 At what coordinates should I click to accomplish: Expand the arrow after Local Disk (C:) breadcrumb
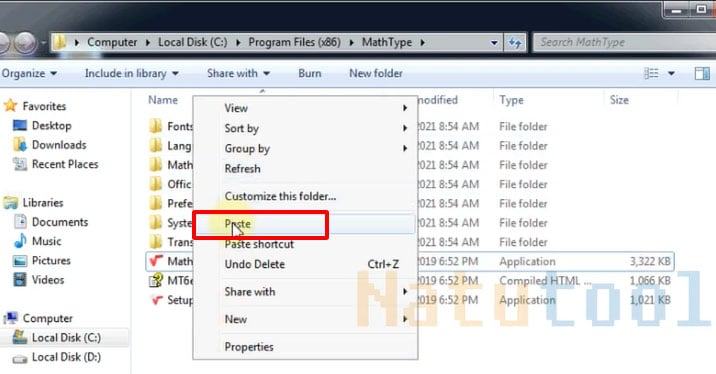click(x=238, y=42)
